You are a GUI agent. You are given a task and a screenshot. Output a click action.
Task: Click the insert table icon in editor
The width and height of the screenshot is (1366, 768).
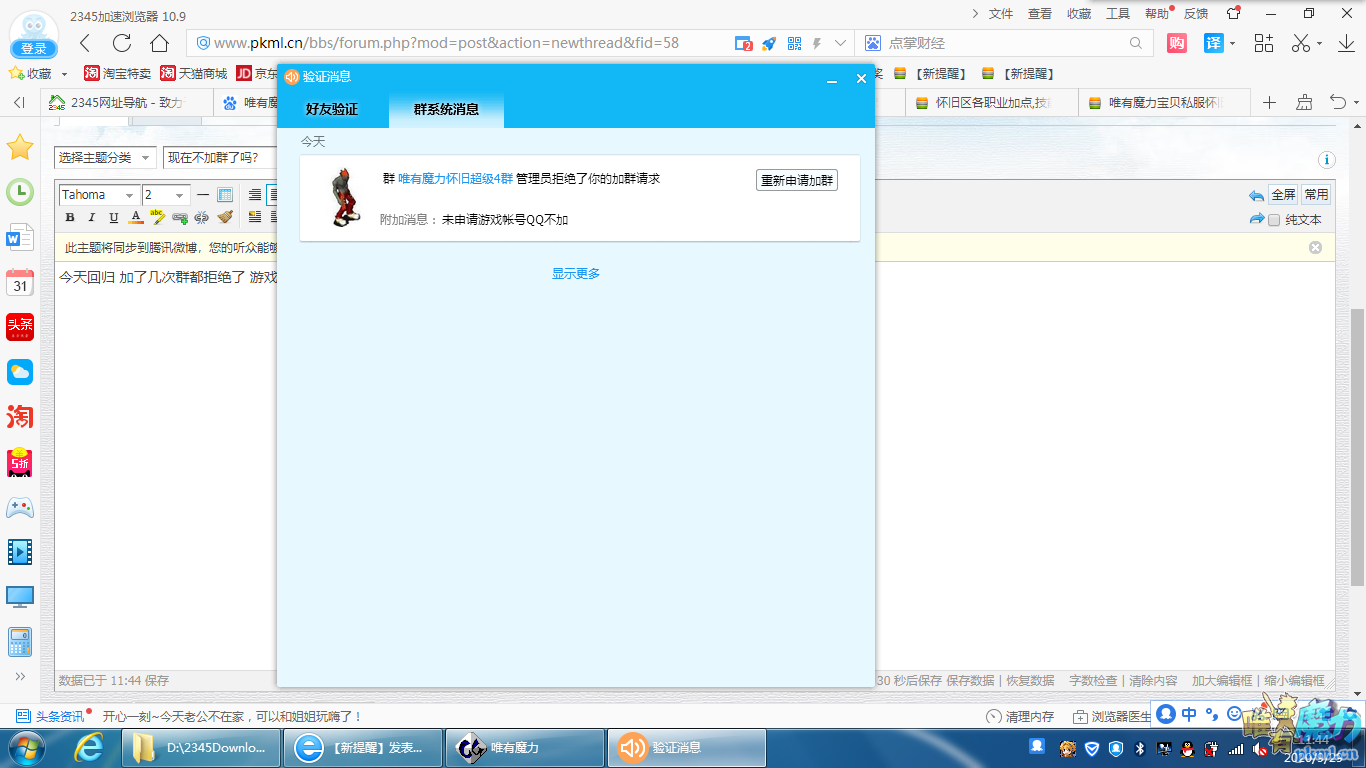[x=225, y=195]
